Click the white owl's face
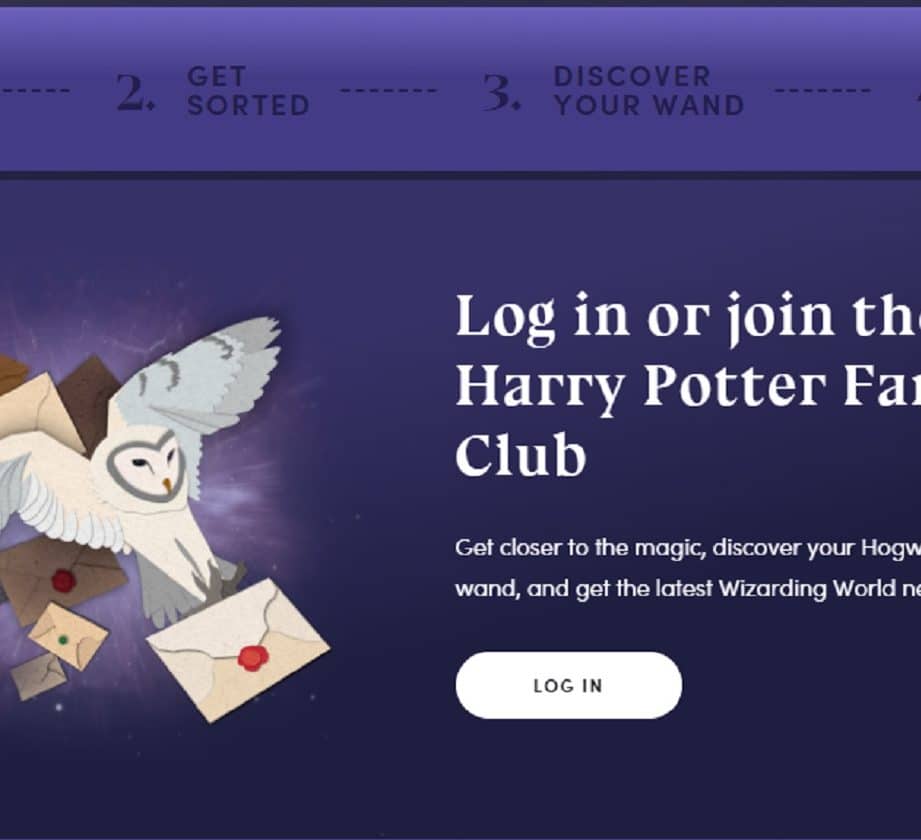 (x=147, y=466)
